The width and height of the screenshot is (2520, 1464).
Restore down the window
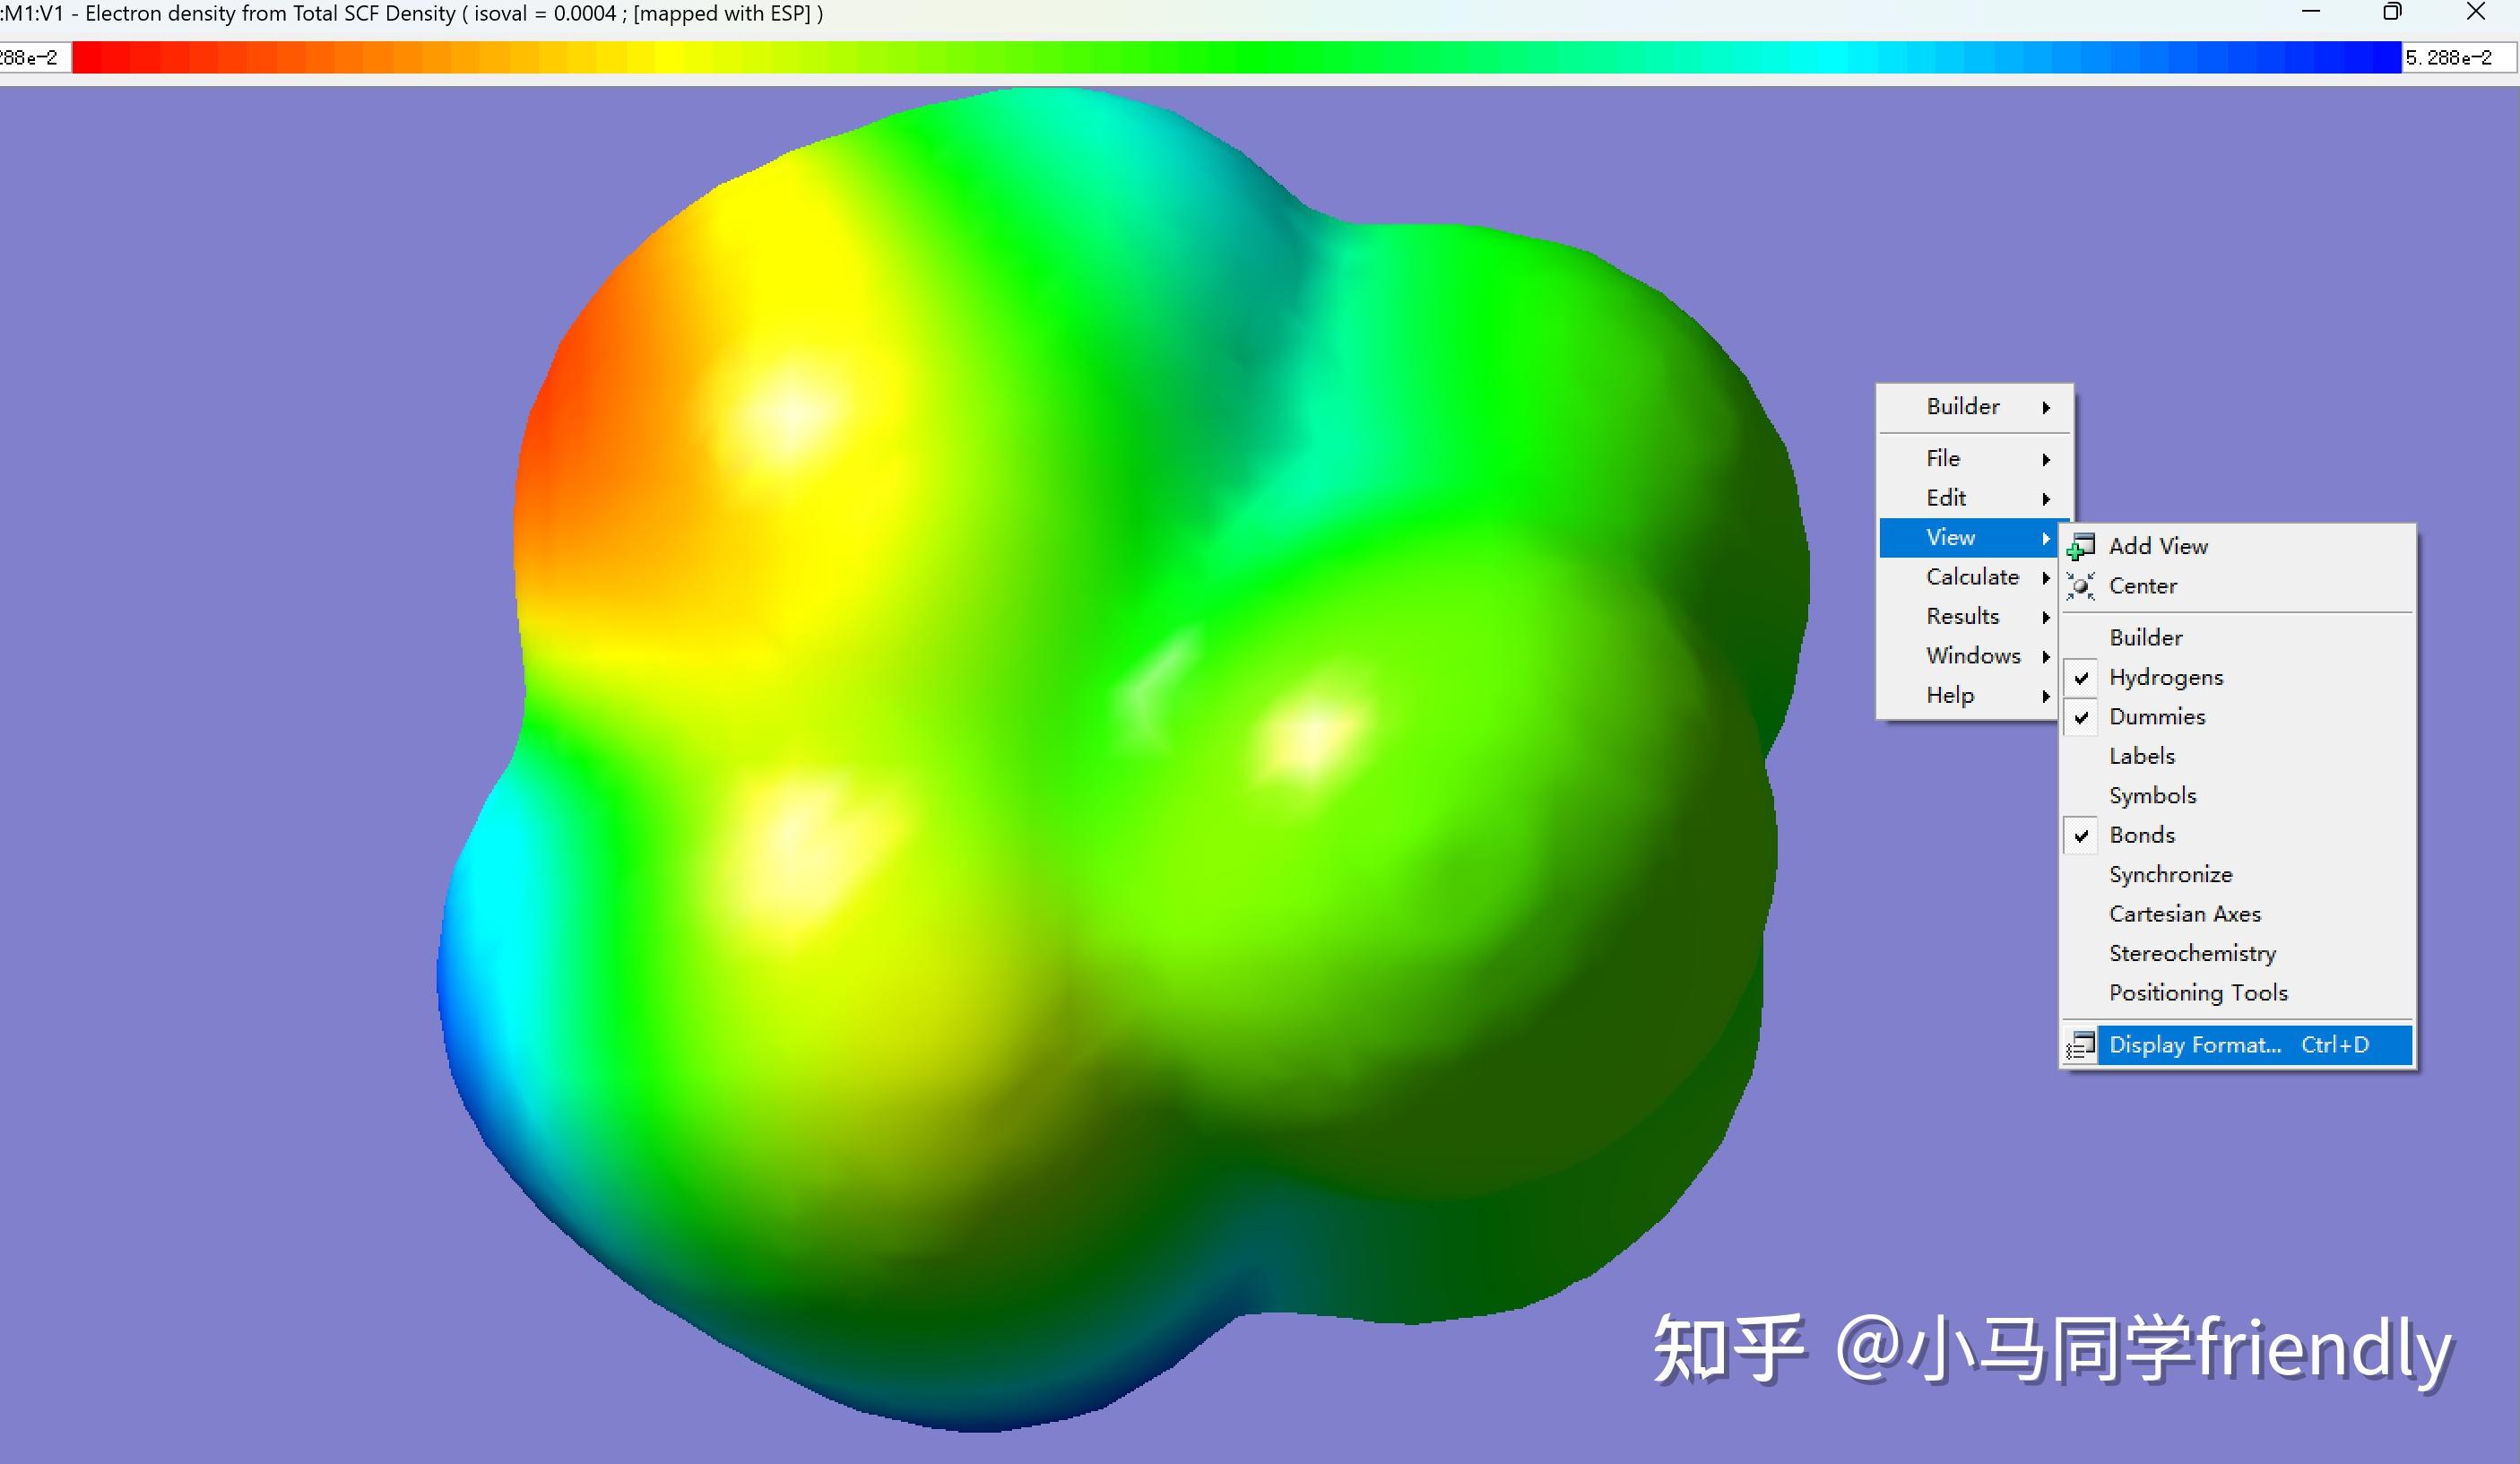tap(2392, 13)
